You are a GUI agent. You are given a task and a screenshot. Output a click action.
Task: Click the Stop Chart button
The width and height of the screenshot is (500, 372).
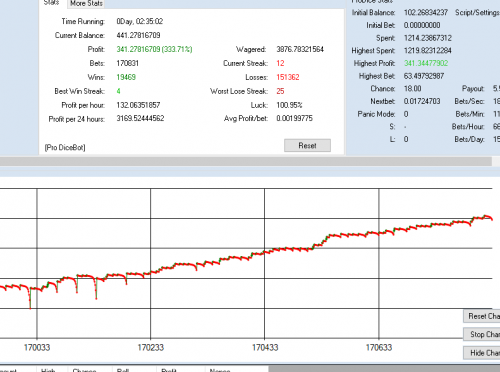(482, 334)
